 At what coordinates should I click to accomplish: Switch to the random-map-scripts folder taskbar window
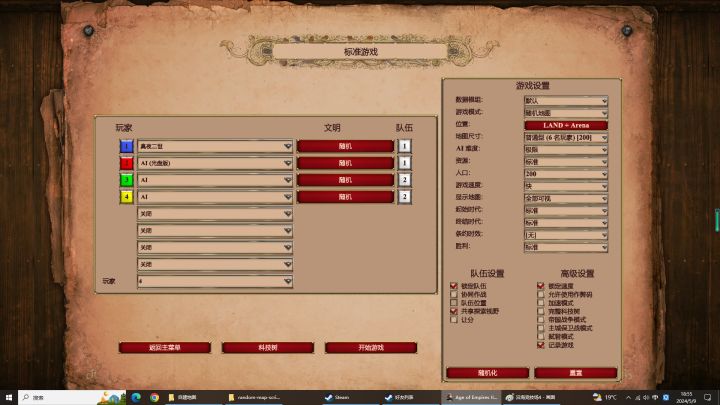tap(256, 397)
